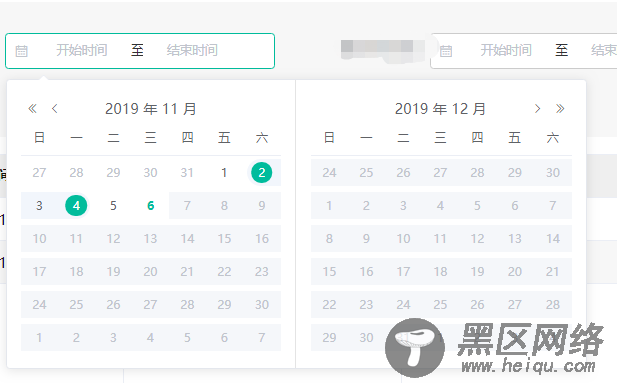
Task: Click 开始时间 field in the left date picker
Action: pos(81,50)
